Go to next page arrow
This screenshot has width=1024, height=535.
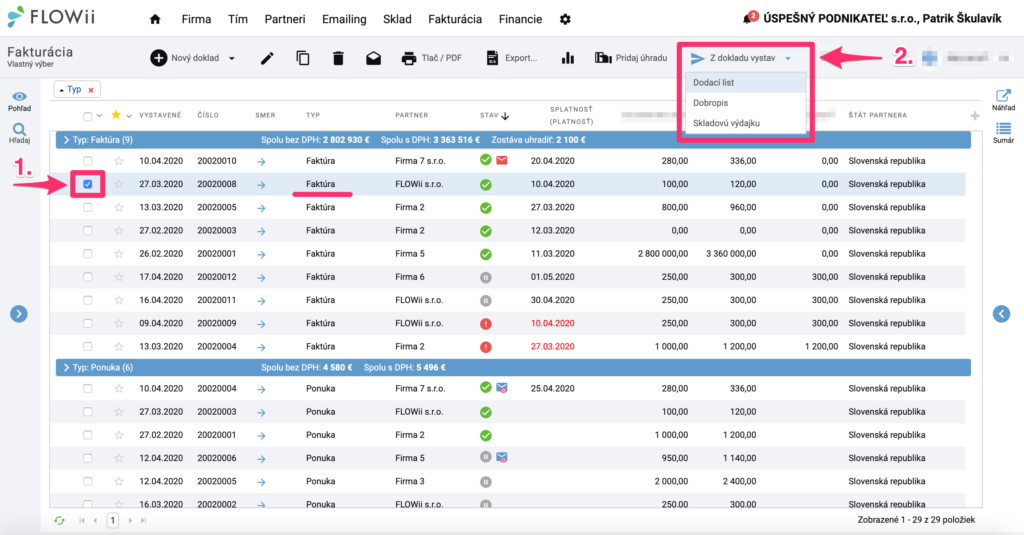130,521
